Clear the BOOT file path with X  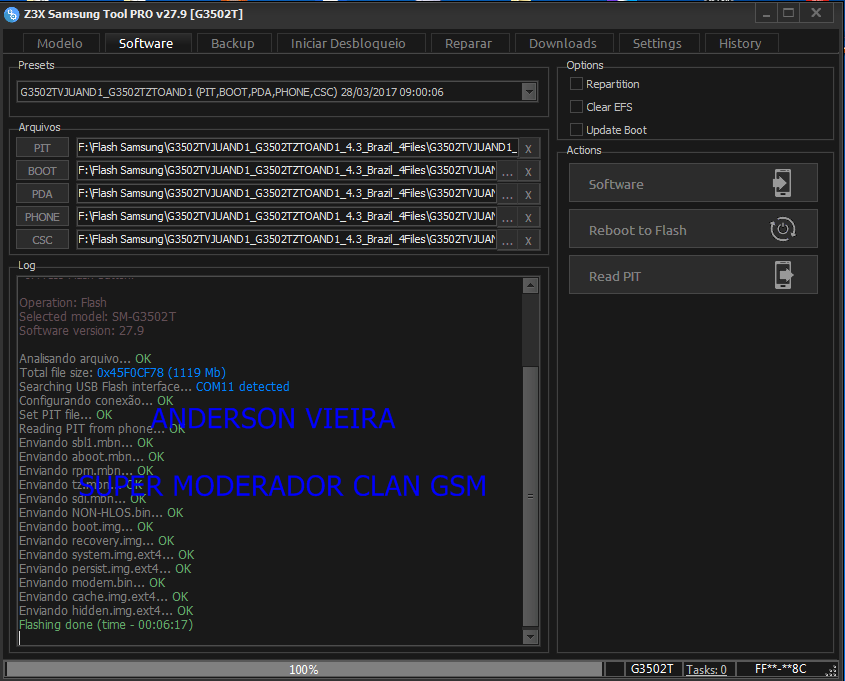click(528, 172)
